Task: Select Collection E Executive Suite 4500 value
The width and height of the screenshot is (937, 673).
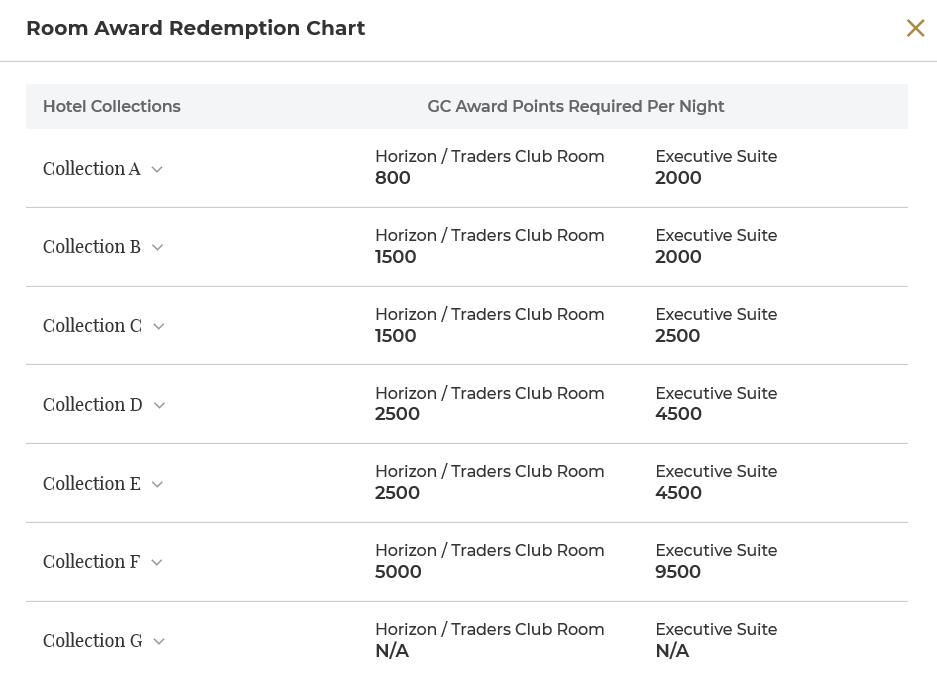Action: [678, 492]
